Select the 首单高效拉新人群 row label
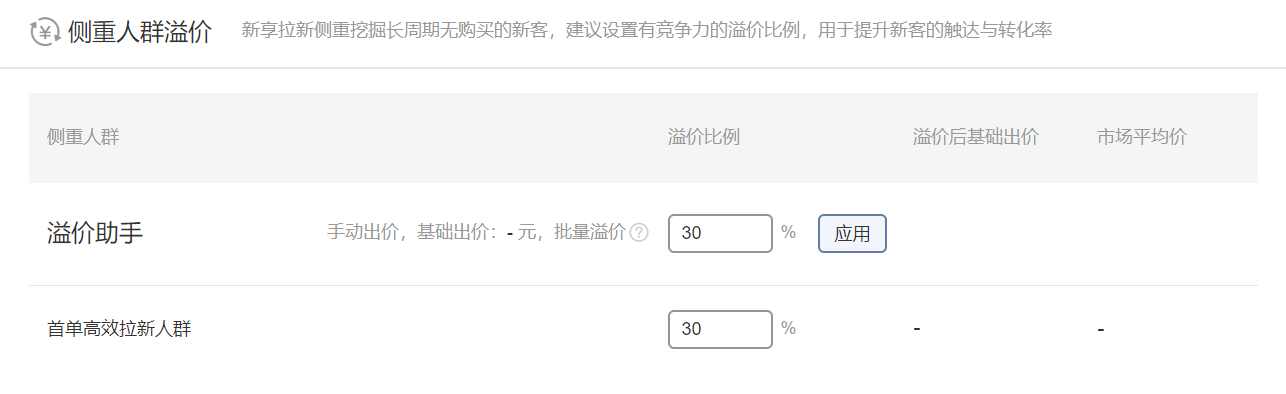Viewport: 1286px width, 394px height. point(119,328)
